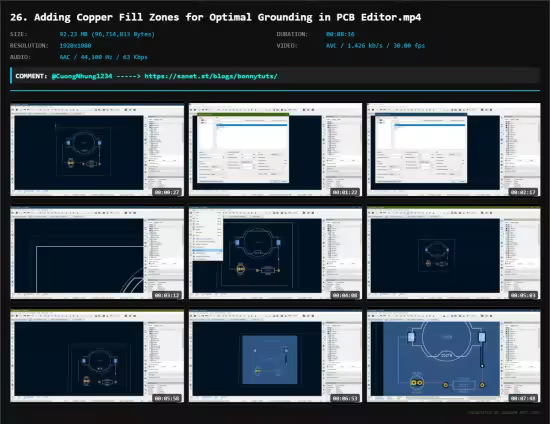Viewport: 550px width, 424px height.
Task: Open the thumbnail stamped 00:01:22
Action: [x=275, y=150]
